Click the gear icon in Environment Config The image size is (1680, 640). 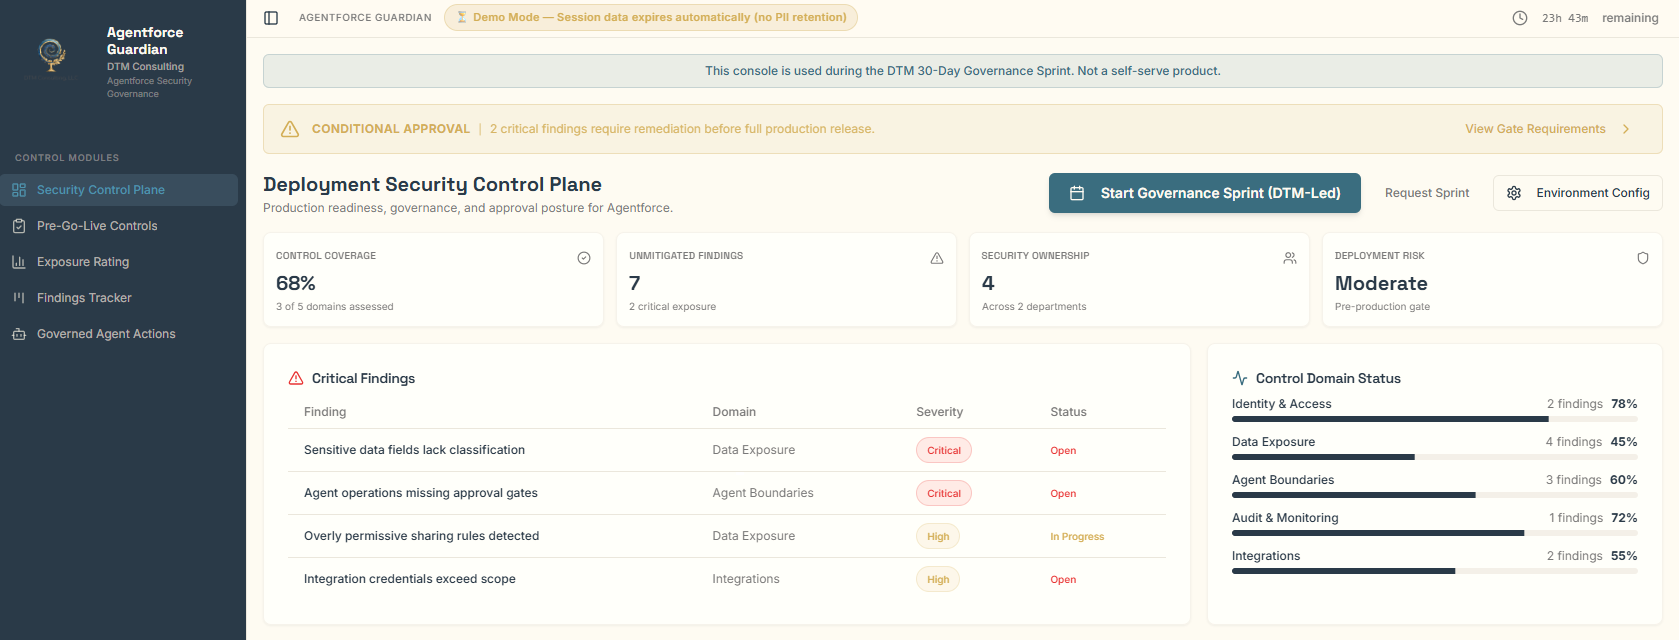pos(1514,193)
